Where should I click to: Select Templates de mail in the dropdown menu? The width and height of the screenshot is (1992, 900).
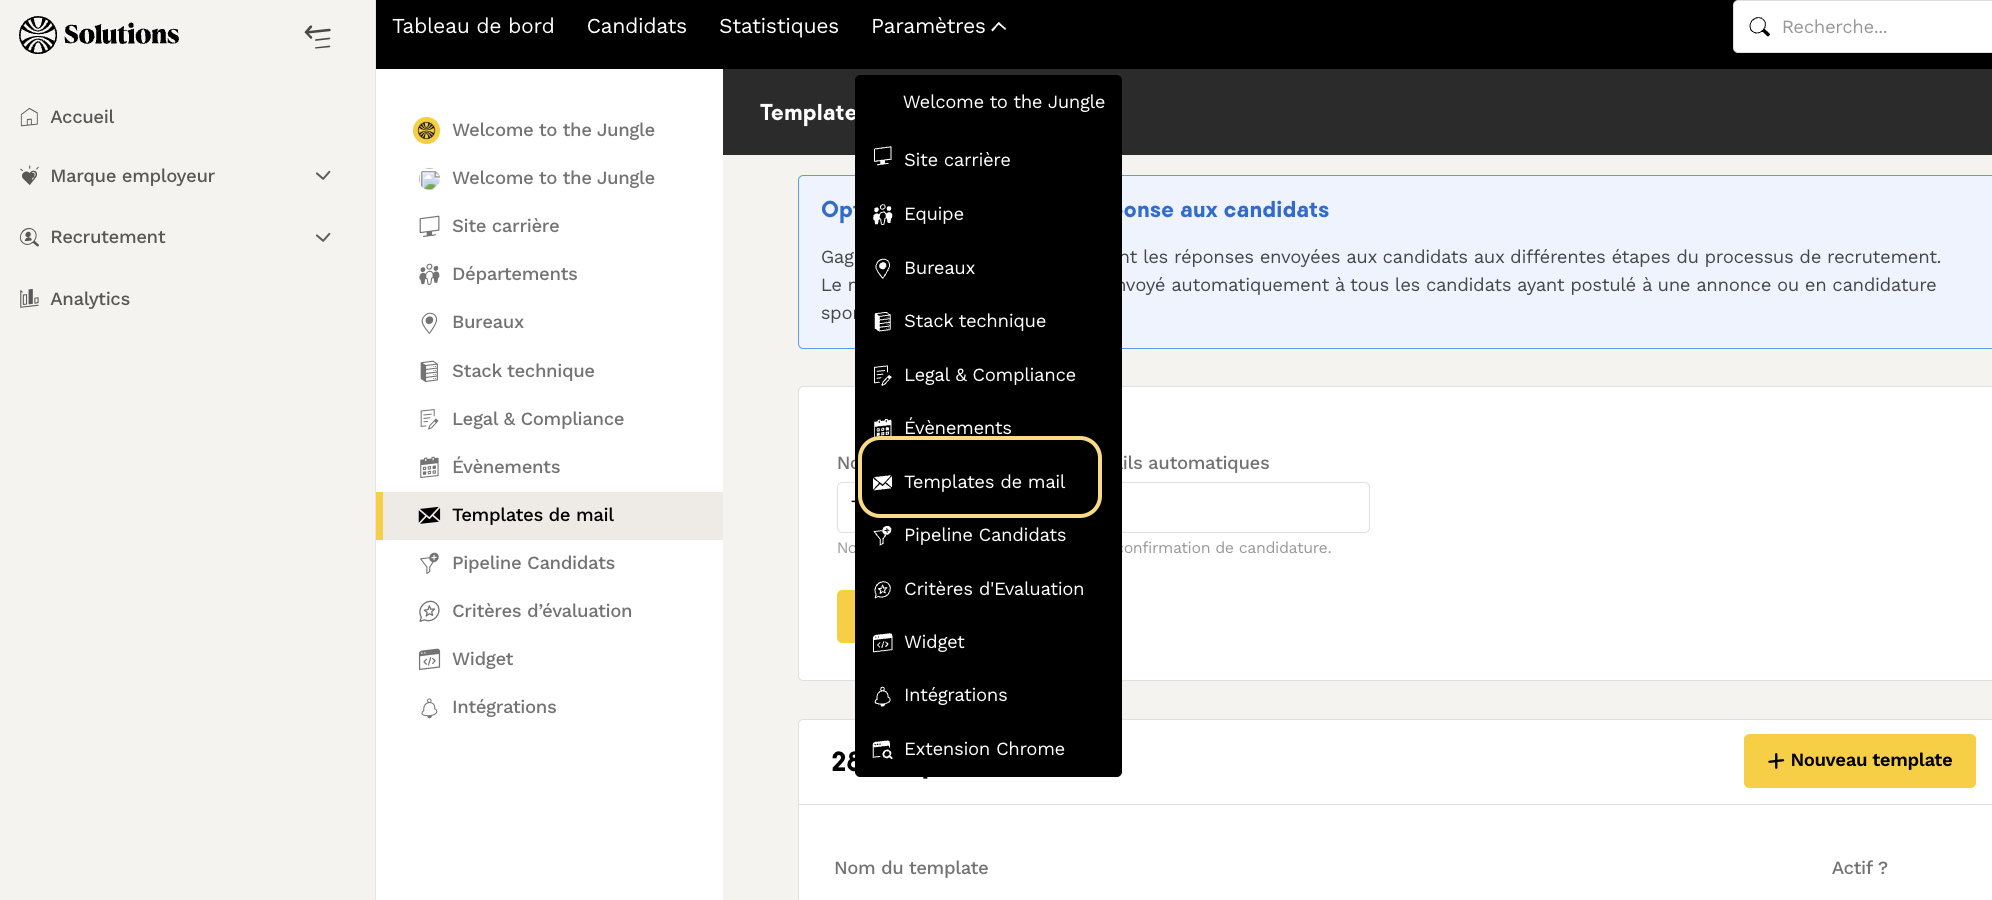(983, 482)
